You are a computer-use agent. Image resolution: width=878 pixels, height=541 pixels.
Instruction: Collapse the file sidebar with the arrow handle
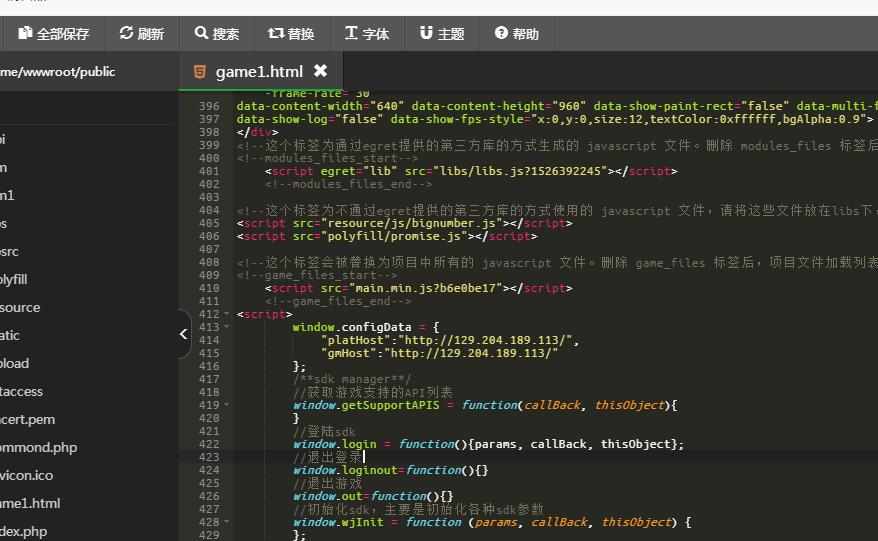coord(184,334)
